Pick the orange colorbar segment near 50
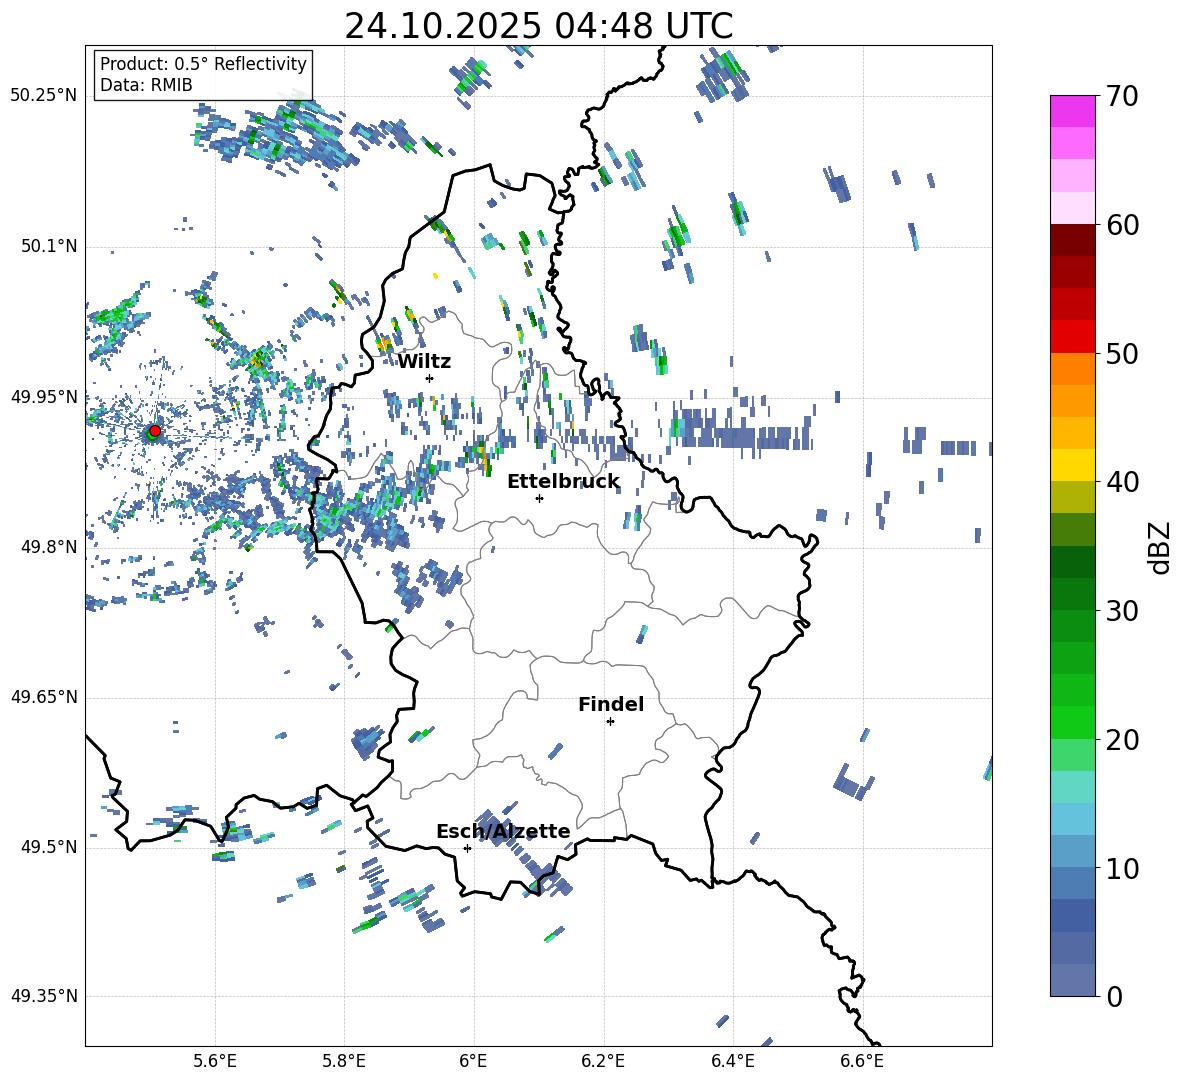This screenshot has height=1081, width=1184. (1073, 368)
